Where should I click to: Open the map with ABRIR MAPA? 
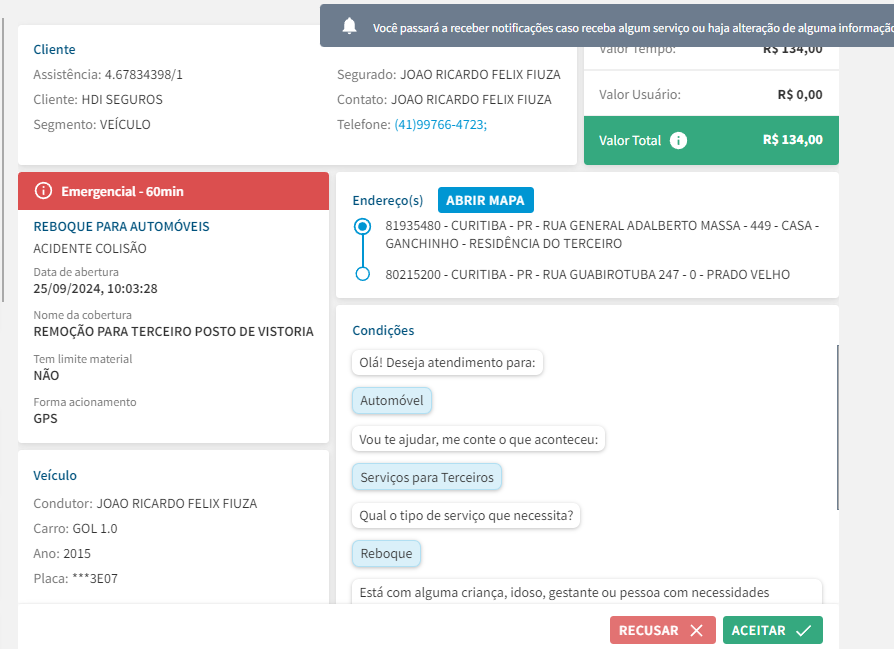point(485,200)
